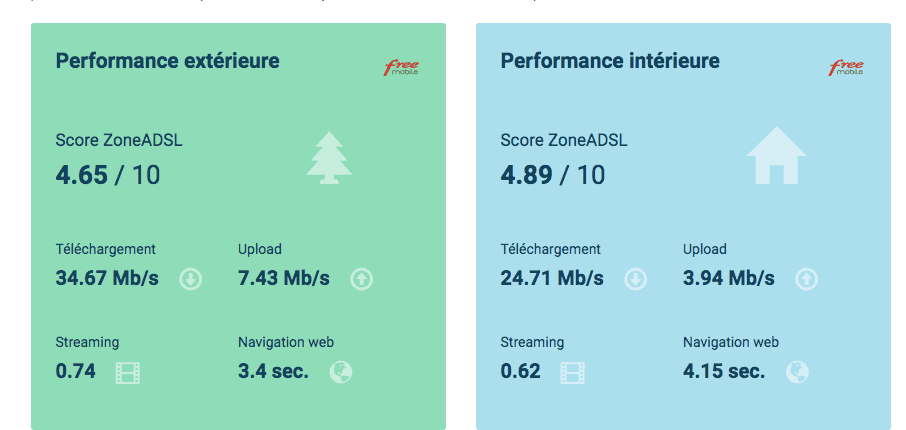The image size is (906, 430).
Task: Click the upload arrow icon beside 3.94 Mb/s
Action: point(806,279)
